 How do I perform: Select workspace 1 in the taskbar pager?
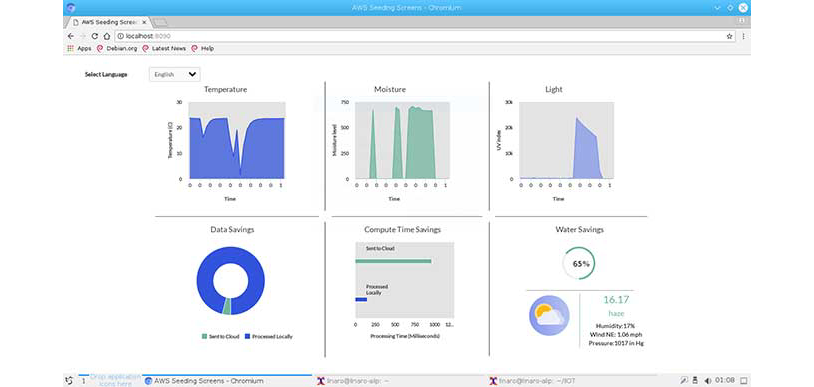83,381
